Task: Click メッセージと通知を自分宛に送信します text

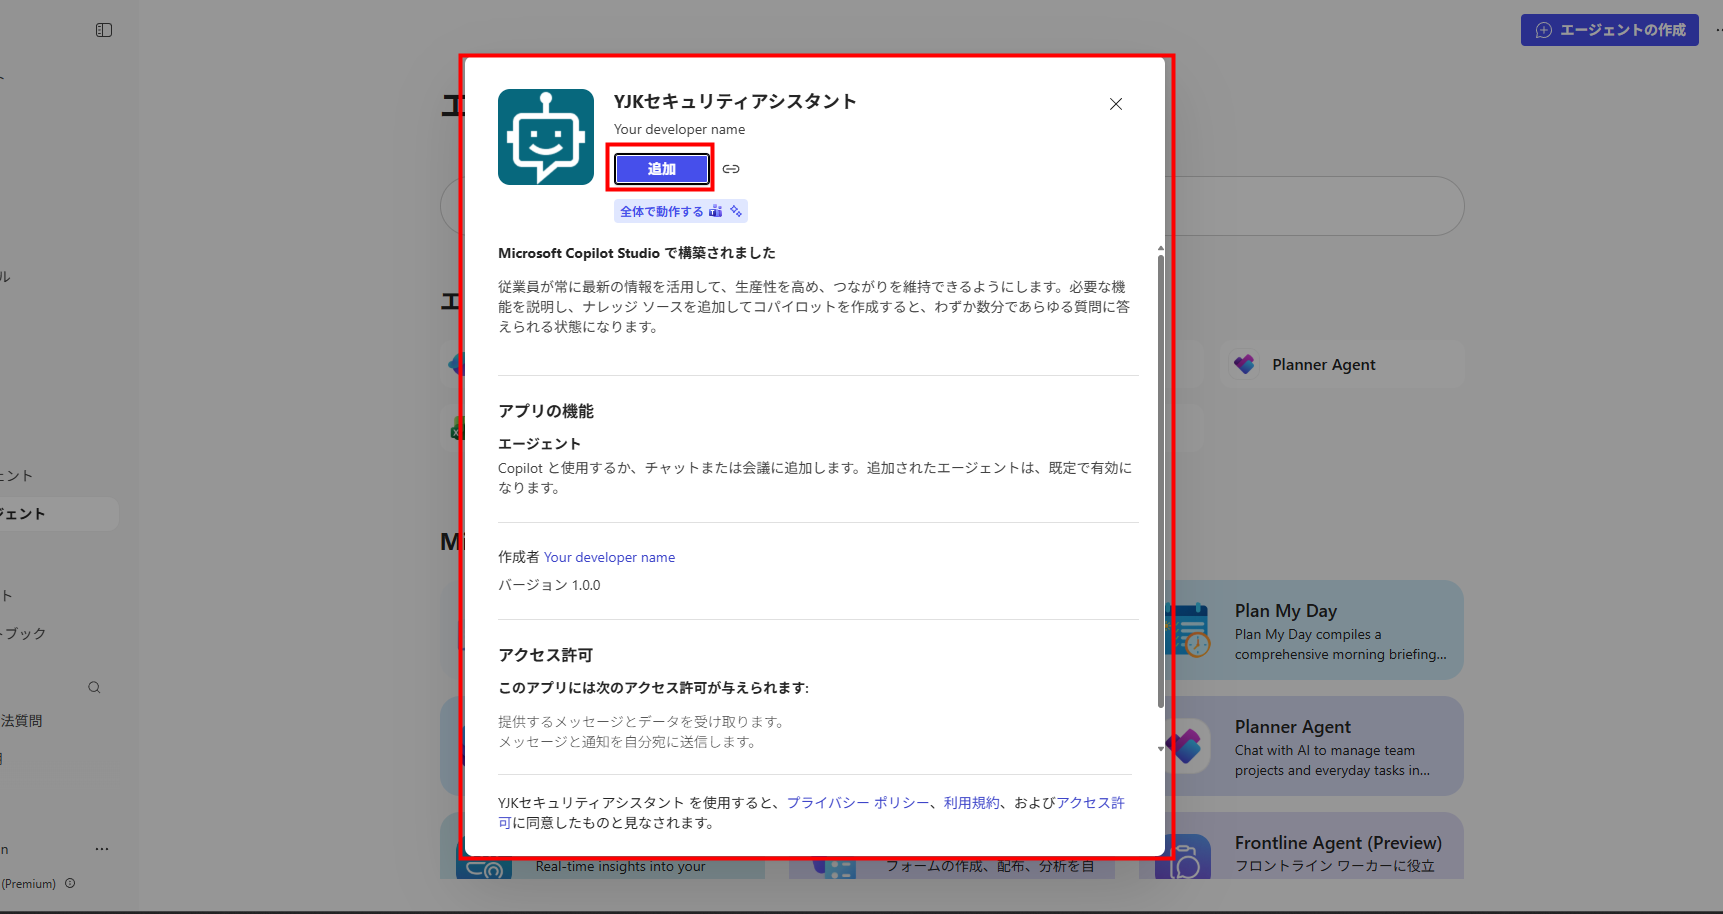Action: point(627,742)
